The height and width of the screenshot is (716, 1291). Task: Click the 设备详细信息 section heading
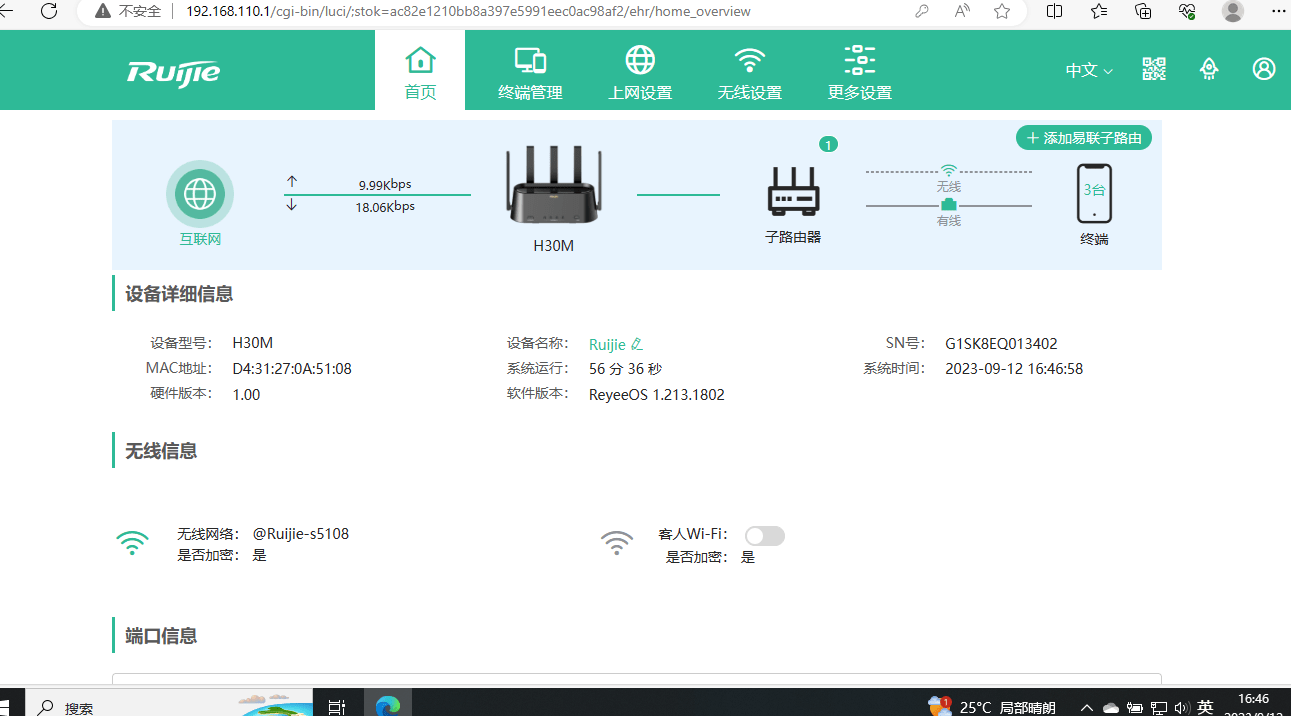[179, 294]
